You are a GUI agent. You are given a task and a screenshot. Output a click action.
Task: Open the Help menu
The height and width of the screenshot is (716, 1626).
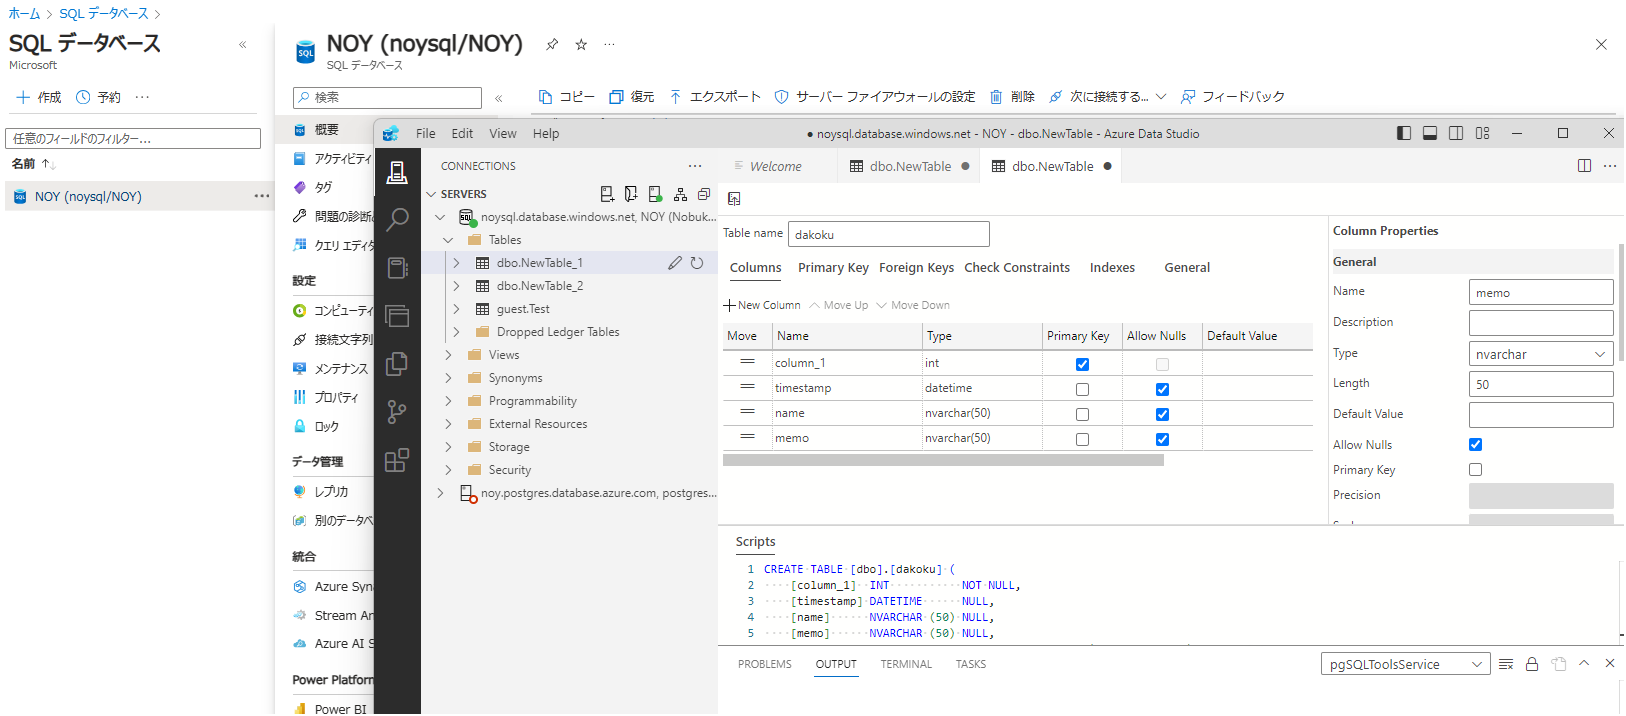(x=546, y=133)
